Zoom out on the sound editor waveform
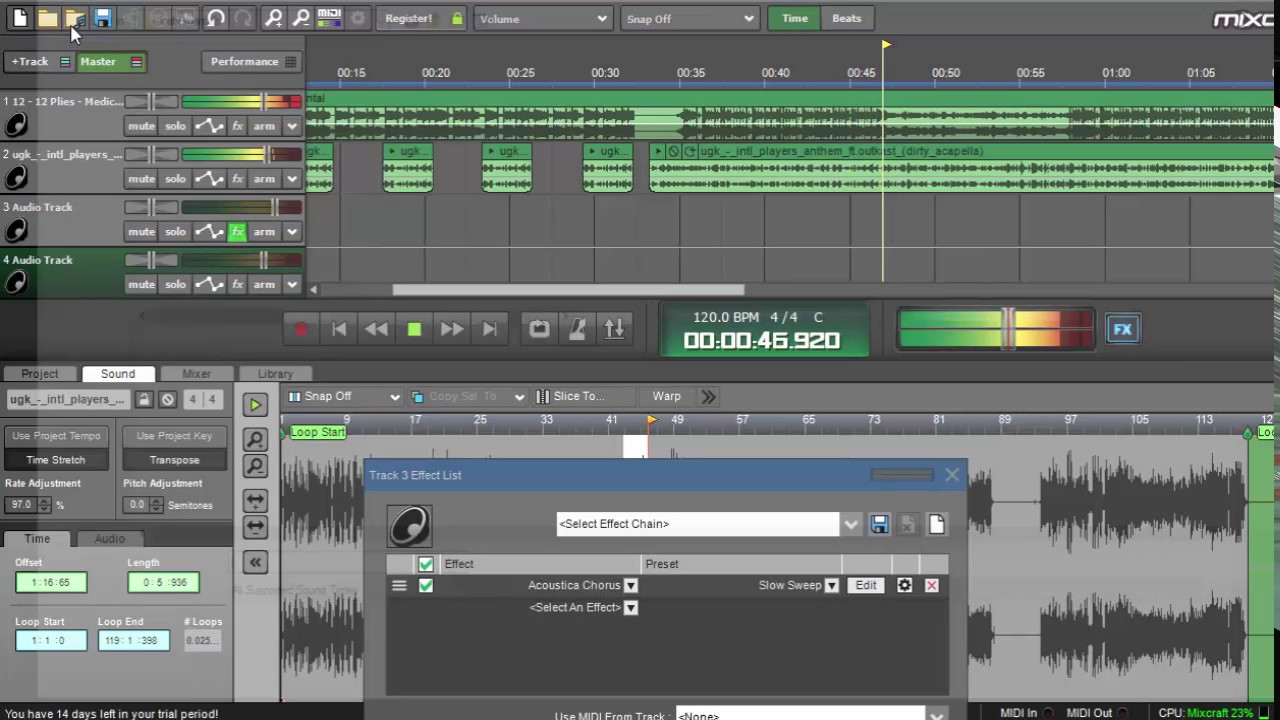 [255, 466]
